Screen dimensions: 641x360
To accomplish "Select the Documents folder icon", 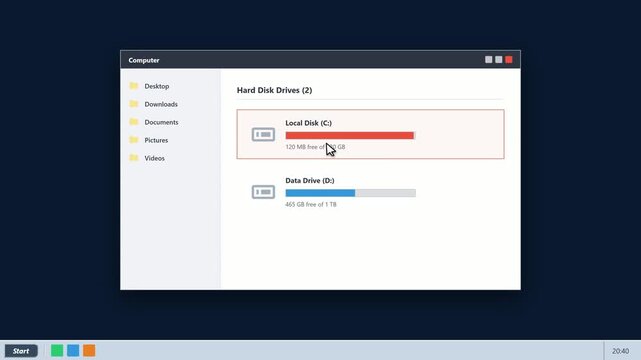I will coord(134,122).
